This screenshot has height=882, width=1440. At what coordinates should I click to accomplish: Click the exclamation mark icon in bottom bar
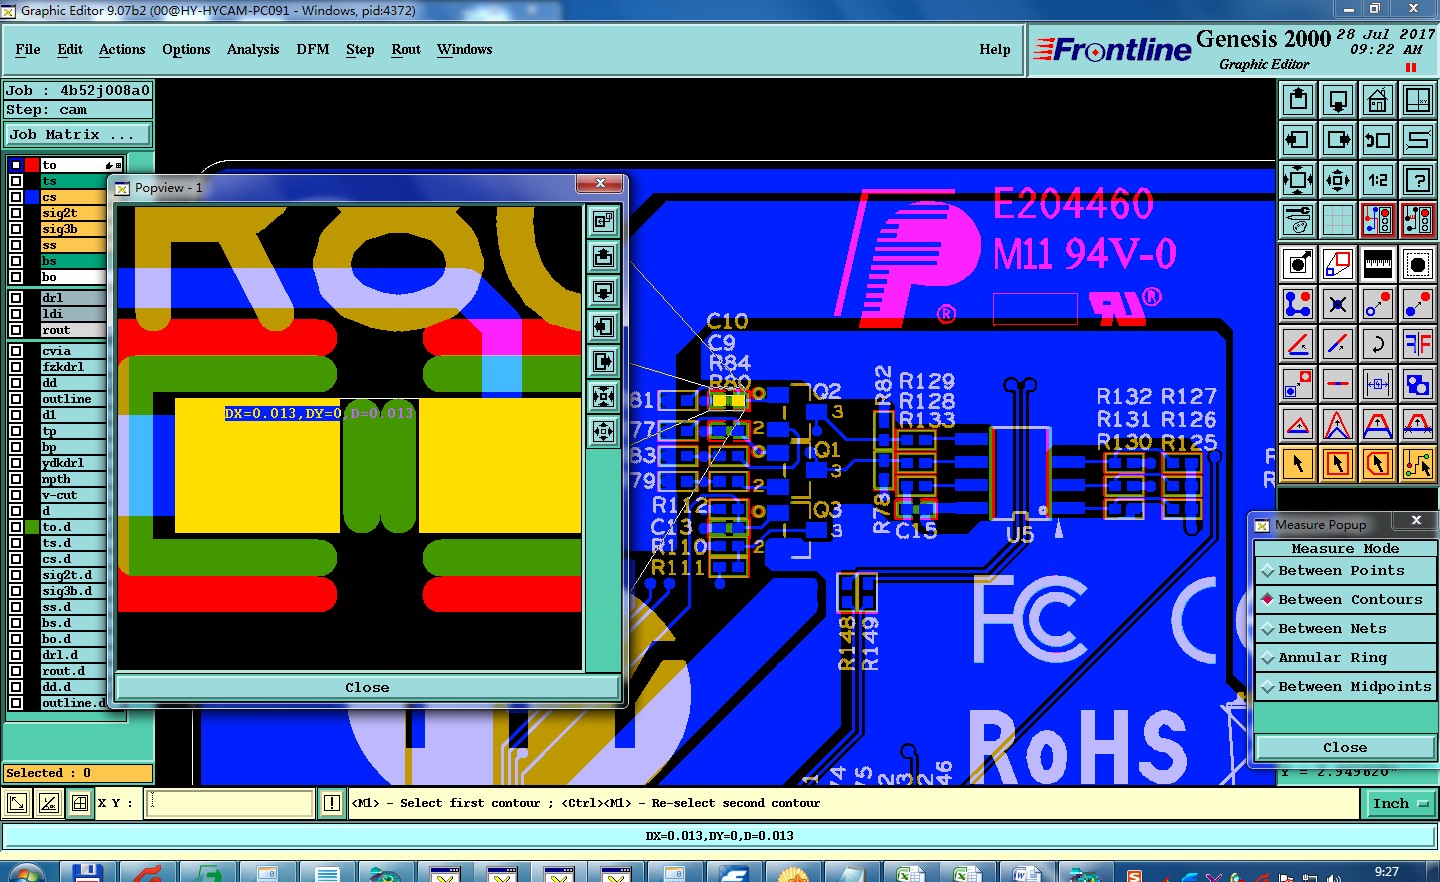pos(332,803)
